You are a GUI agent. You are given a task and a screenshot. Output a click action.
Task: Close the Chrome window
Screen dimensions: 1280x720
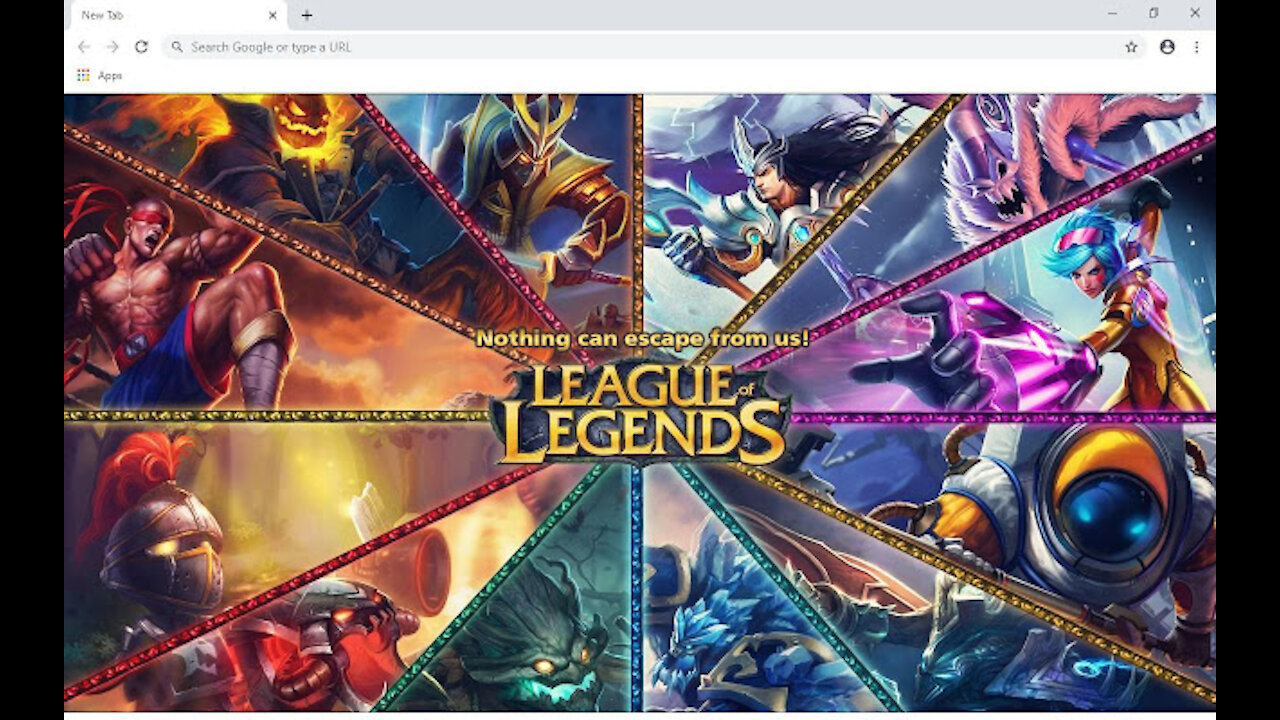coord(1195,13)
